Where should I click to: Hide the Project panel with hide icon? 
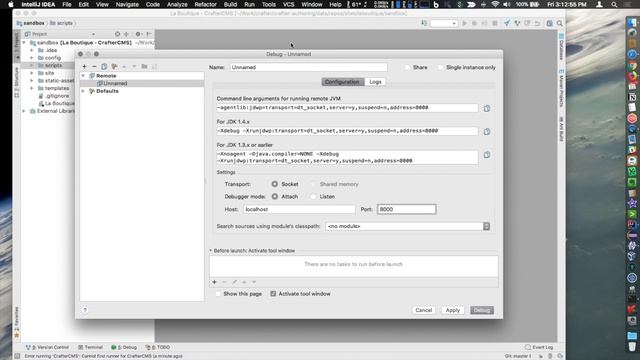coord(149,34)
